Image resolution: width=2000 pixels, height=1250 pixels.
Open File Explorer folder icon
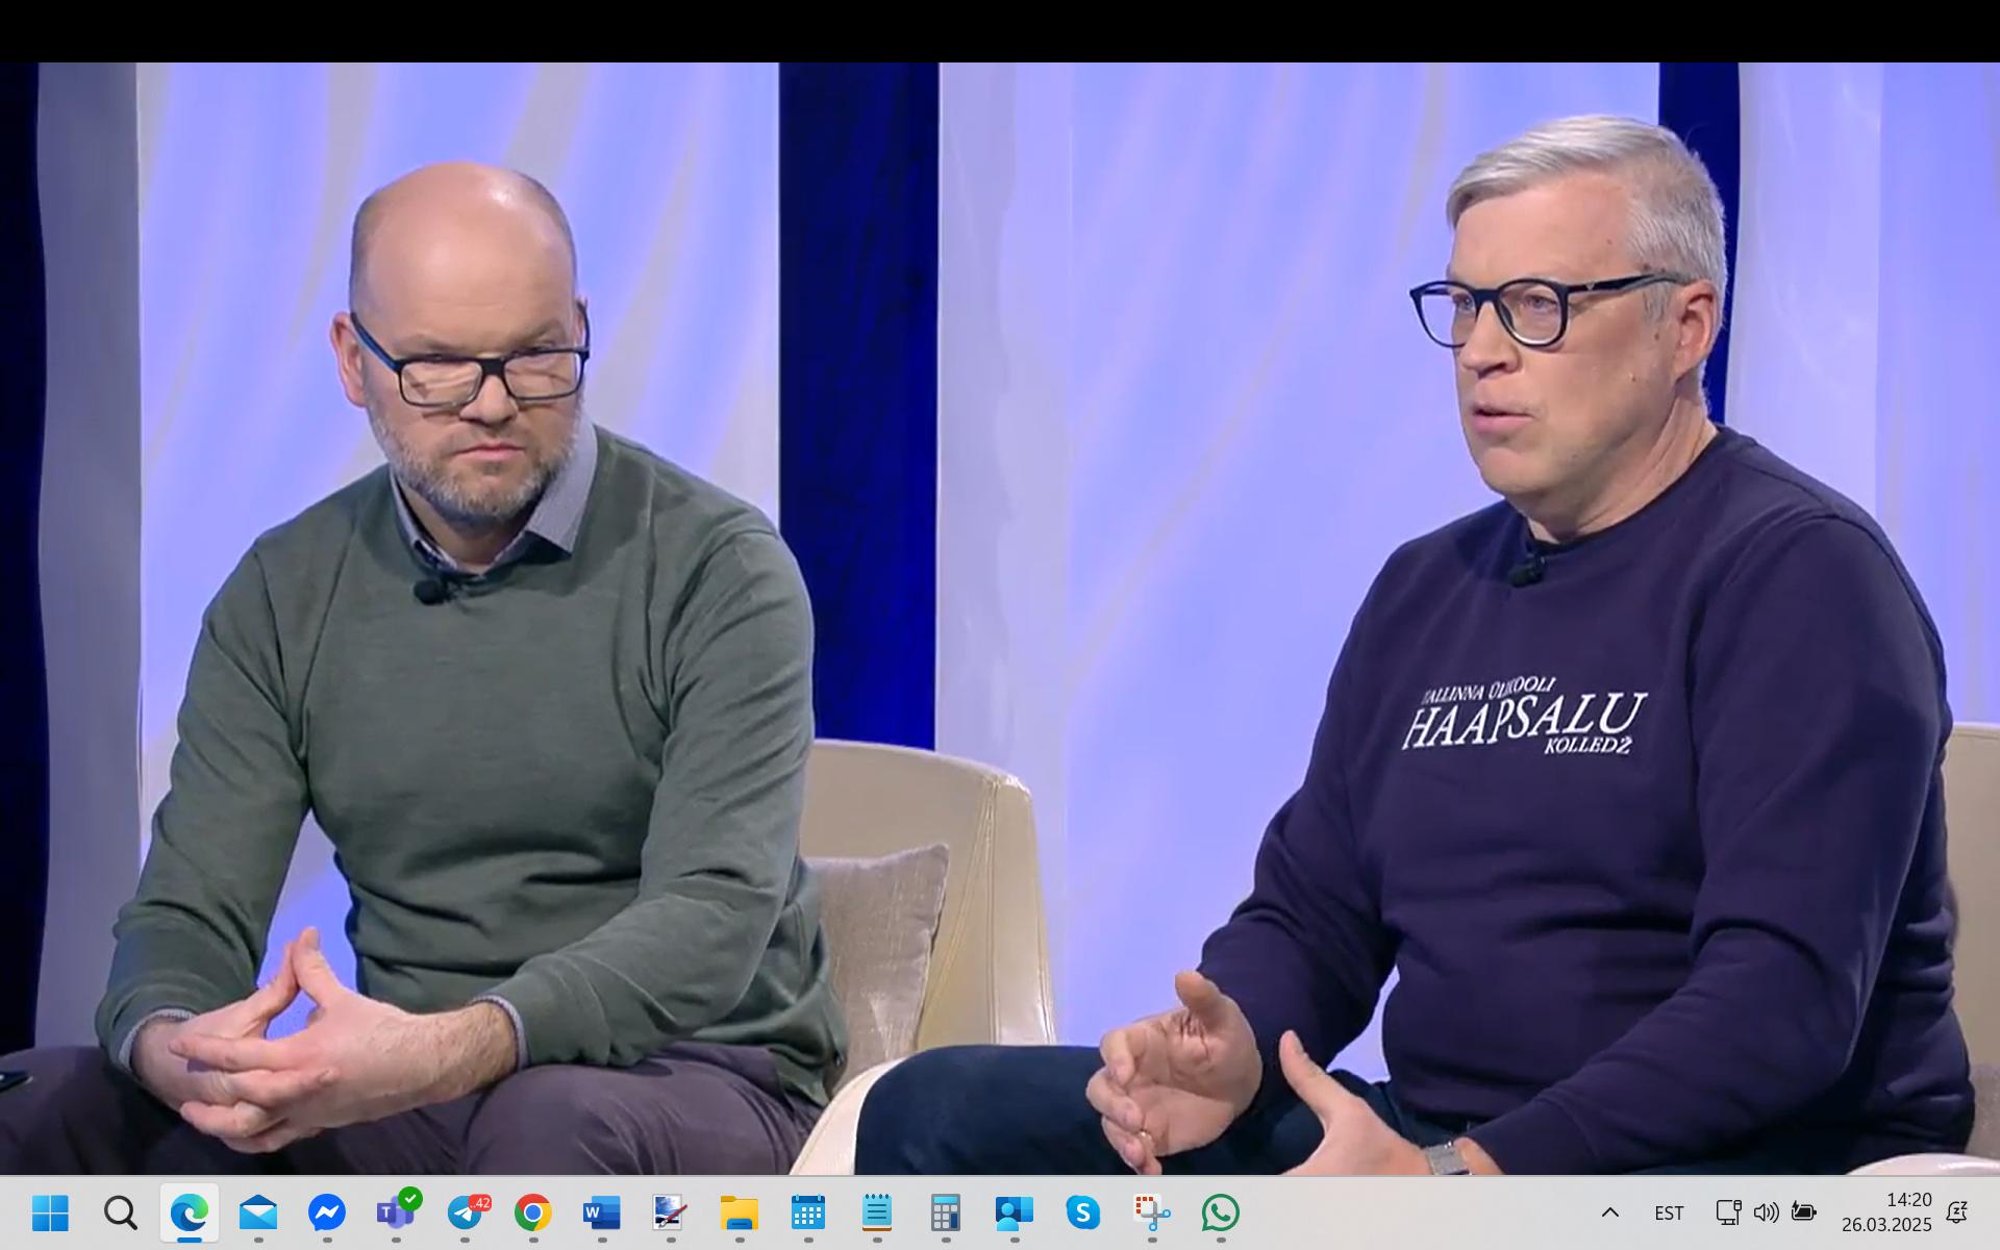739,1213
